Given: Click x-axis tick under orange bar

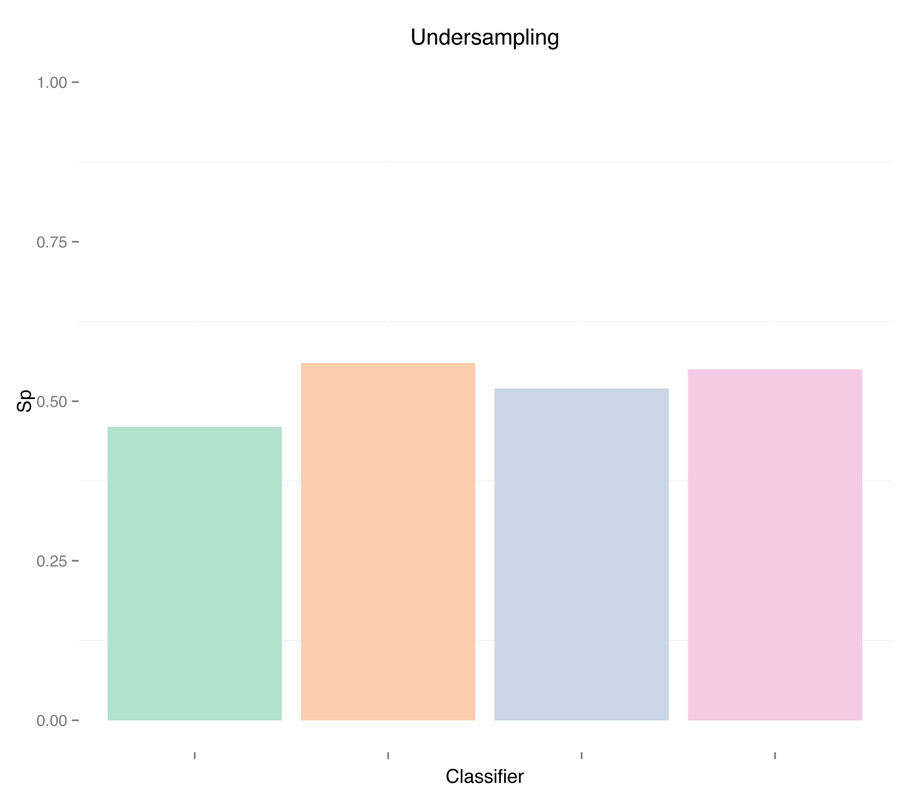Looking at the screenshot, I should pos(388,756).
